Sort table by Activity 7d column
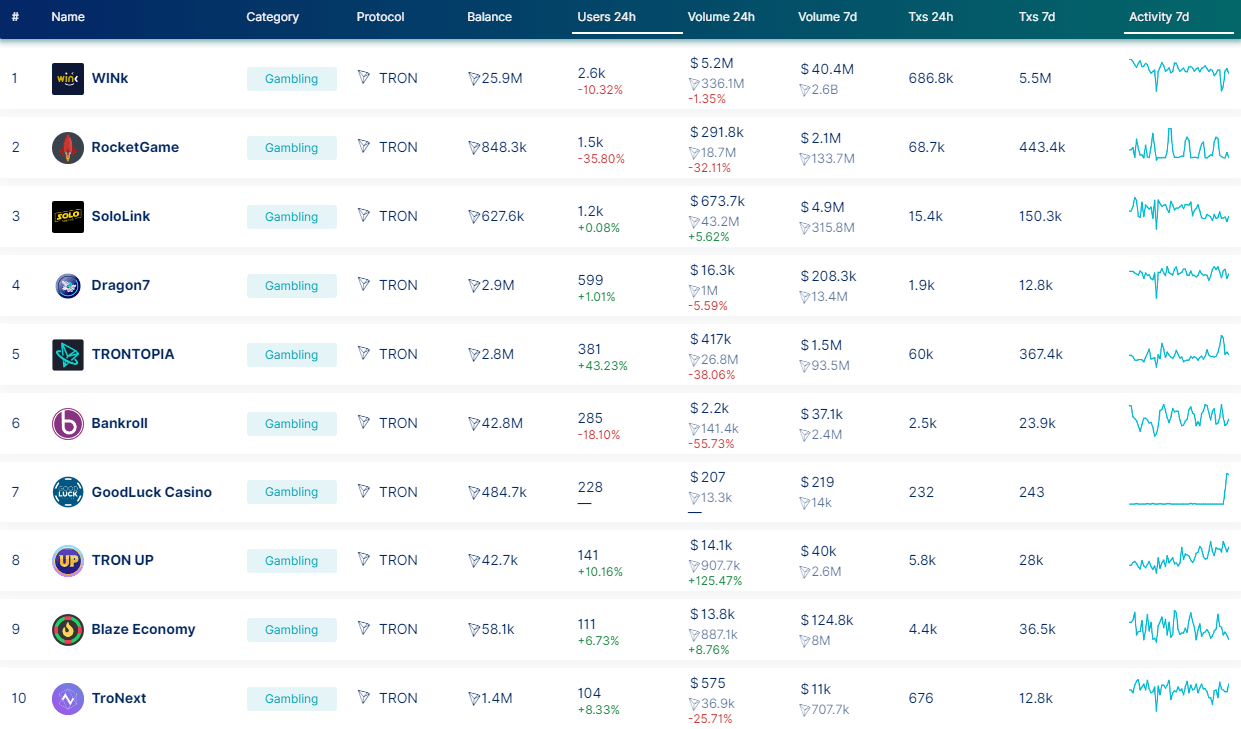This screenshot has width=1241, height=729. pos(1158,17)
